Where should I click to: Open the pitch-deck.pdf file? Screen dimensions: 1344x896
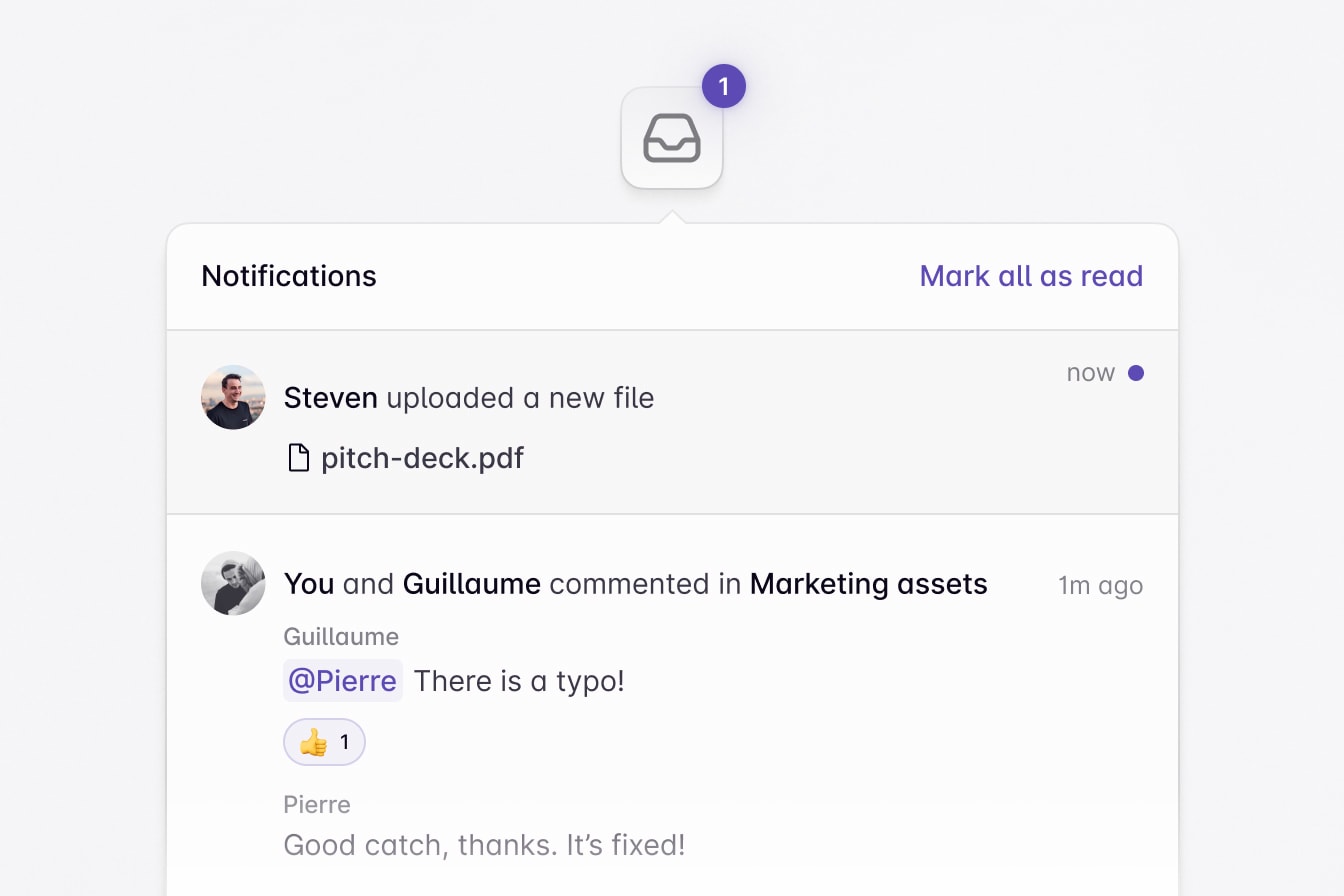point(421,457)
